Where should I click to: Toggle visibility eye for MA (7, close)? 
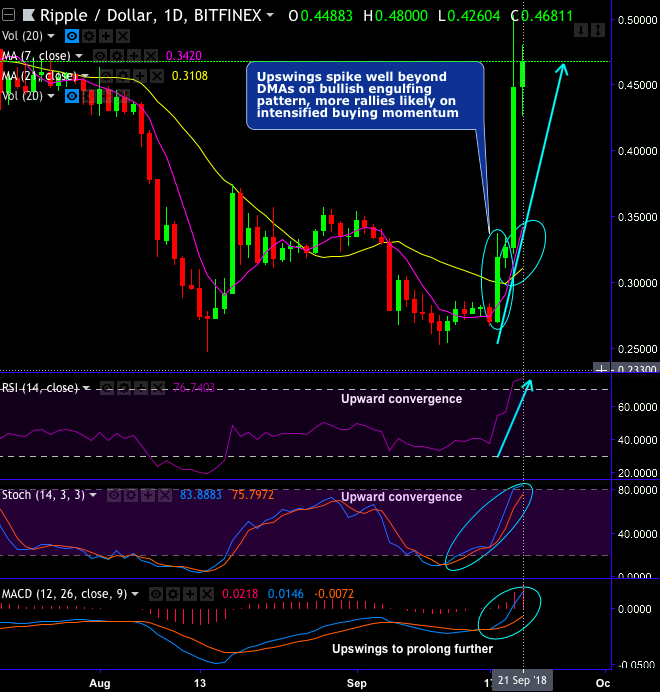tap(100, 56)
